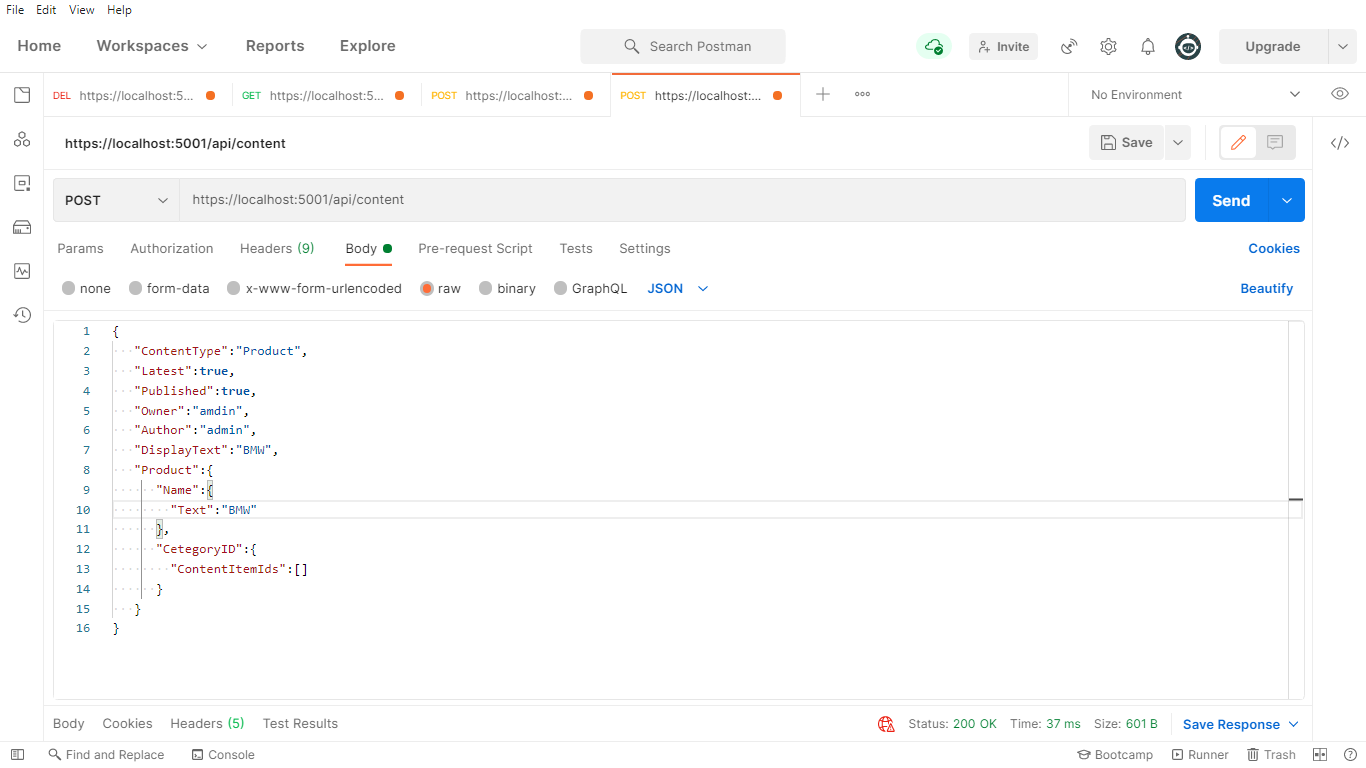Viewport: 1366px width, 768px height.
Task: Select the x-www-form-urlencoded body type
Action: click(x=314, y=288)
